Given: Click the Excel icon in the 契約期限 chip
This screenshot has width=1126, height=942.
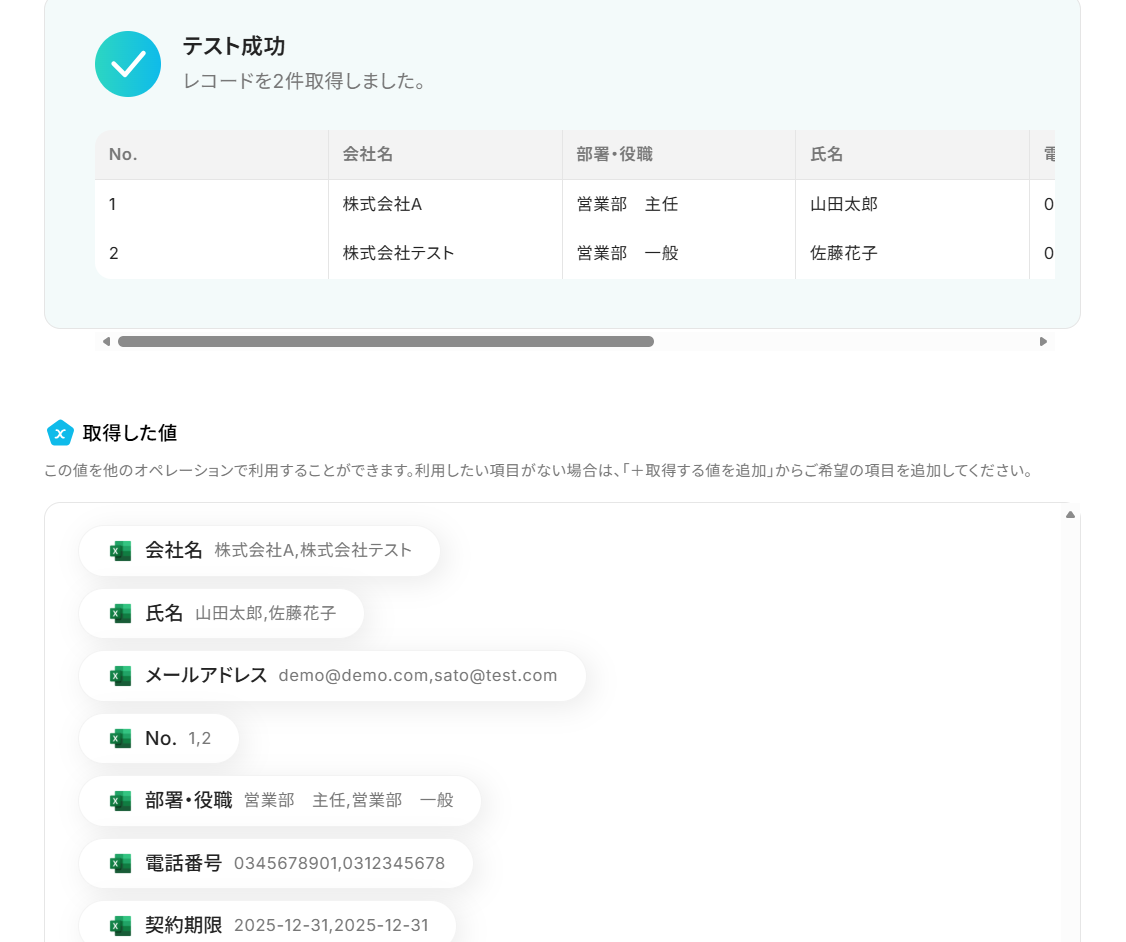Looking at the screenshot, I should pyautogui.click(x=121, y=925).
